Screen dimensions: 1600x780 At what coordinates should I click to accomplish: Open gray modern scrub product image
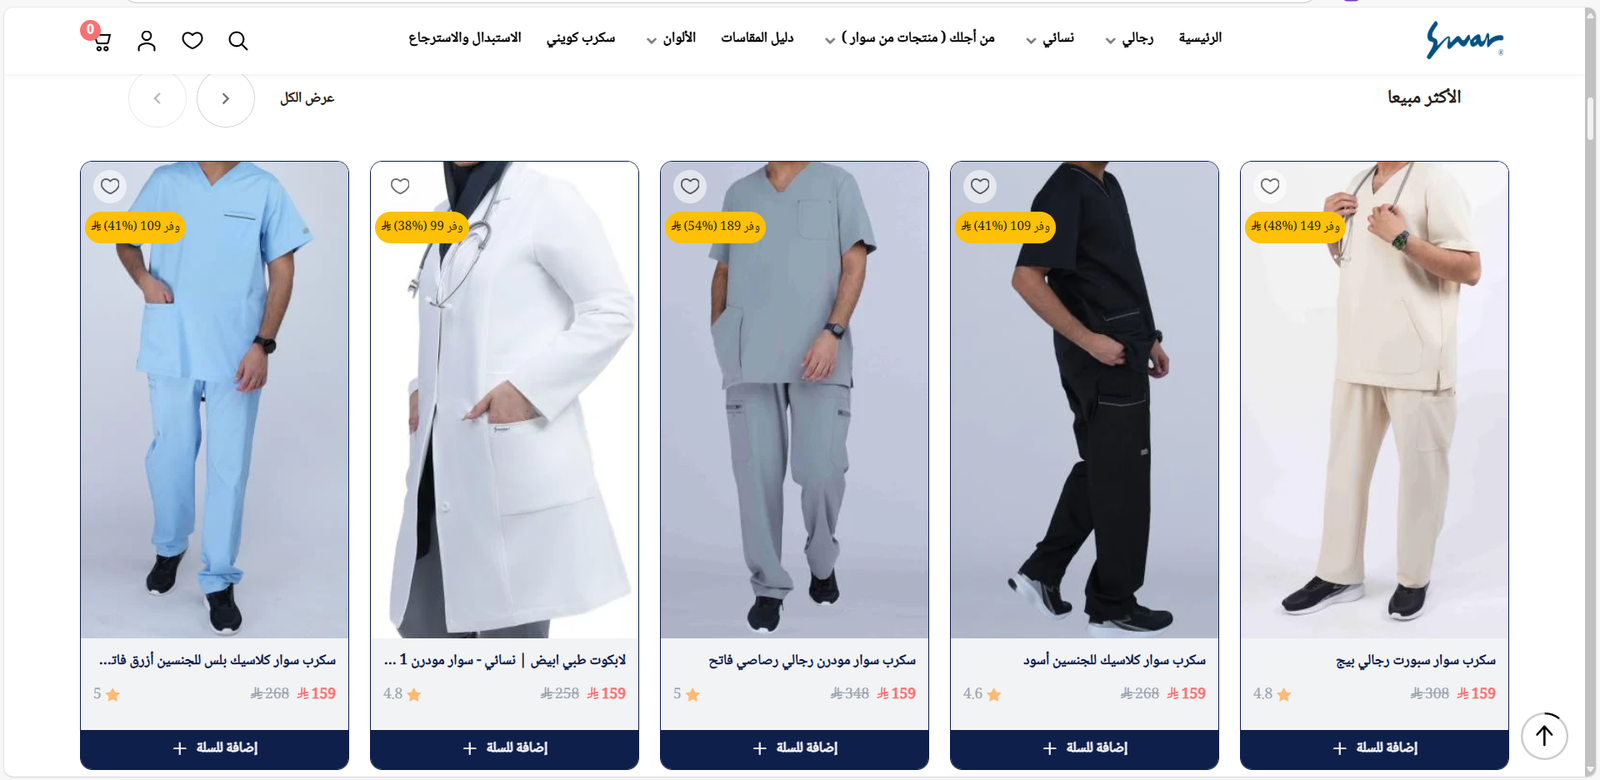tap(794, 400)
